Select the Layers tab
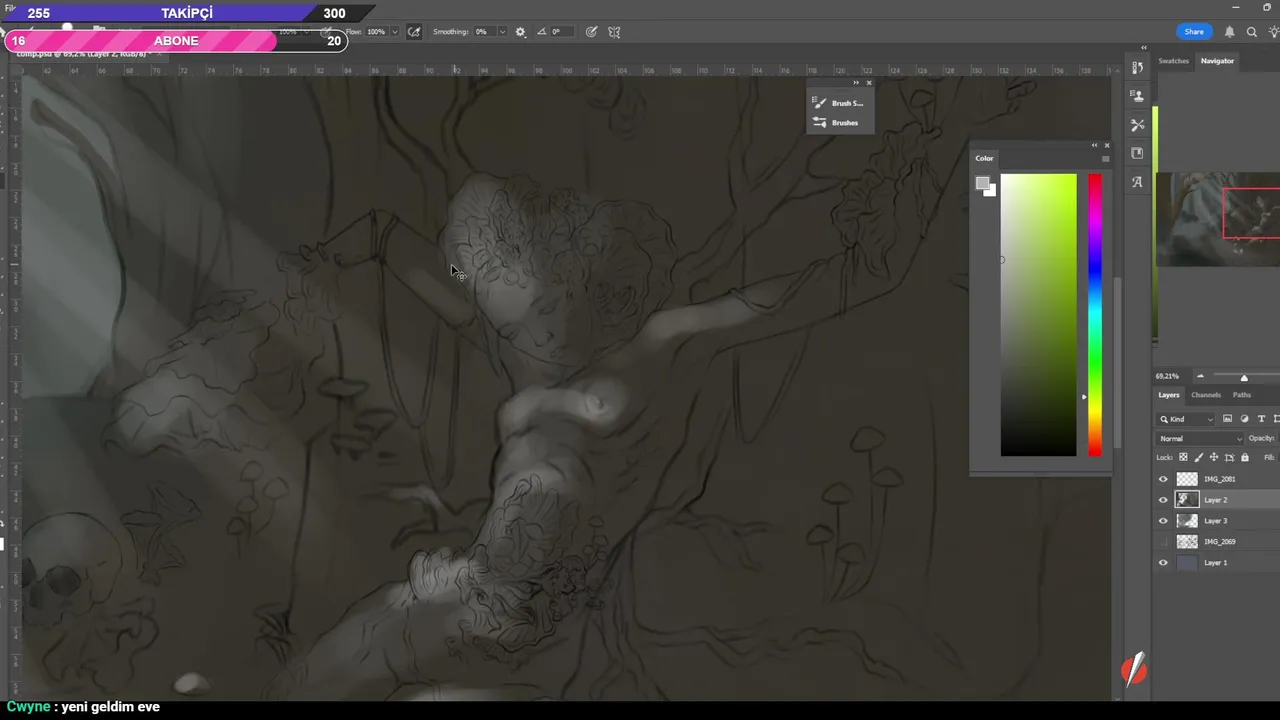Screen dimensions: 1280x720 [1169, 395]
